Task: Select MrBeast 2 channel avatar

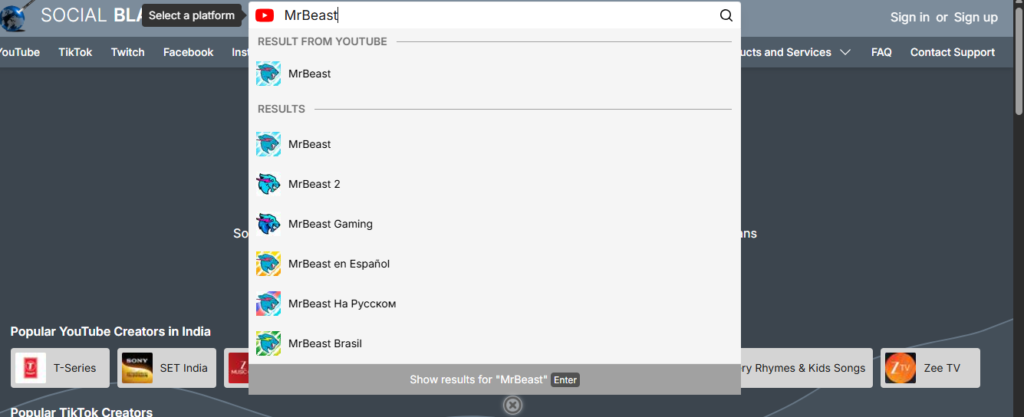Action: click(268, 184)
